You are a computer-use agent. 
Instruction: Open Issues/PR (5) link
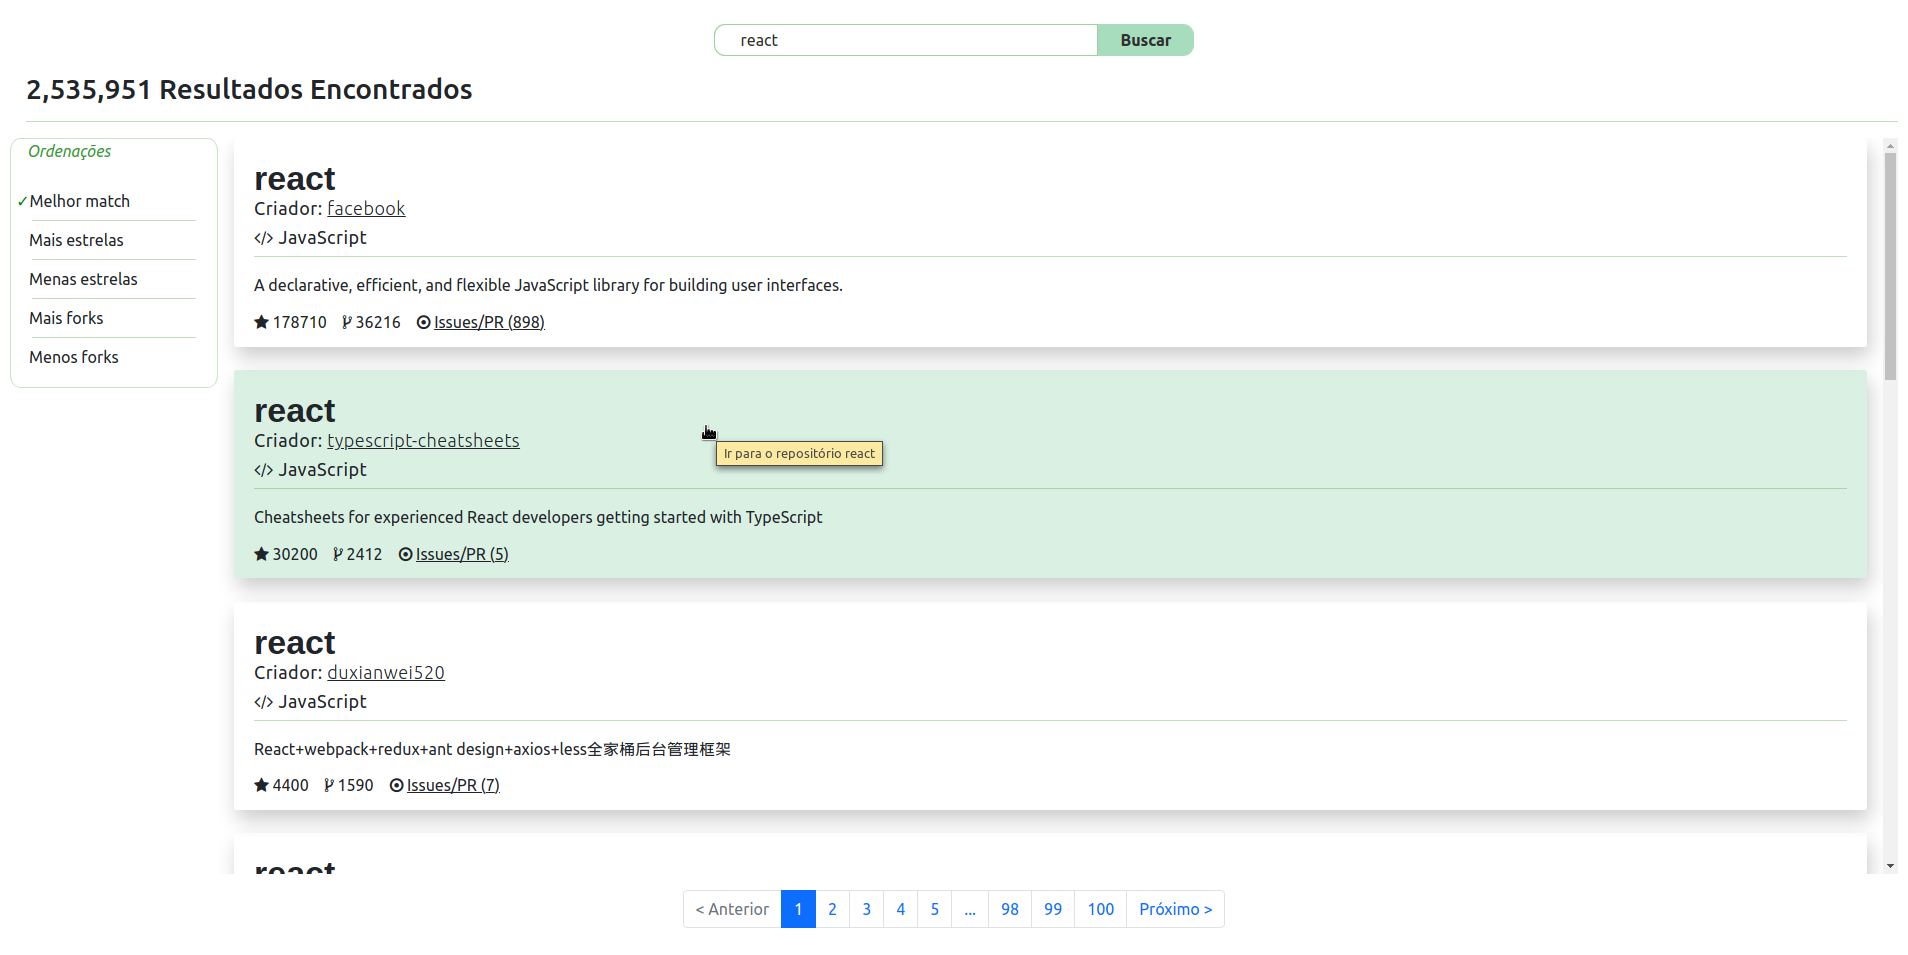[x=462, y=554]
